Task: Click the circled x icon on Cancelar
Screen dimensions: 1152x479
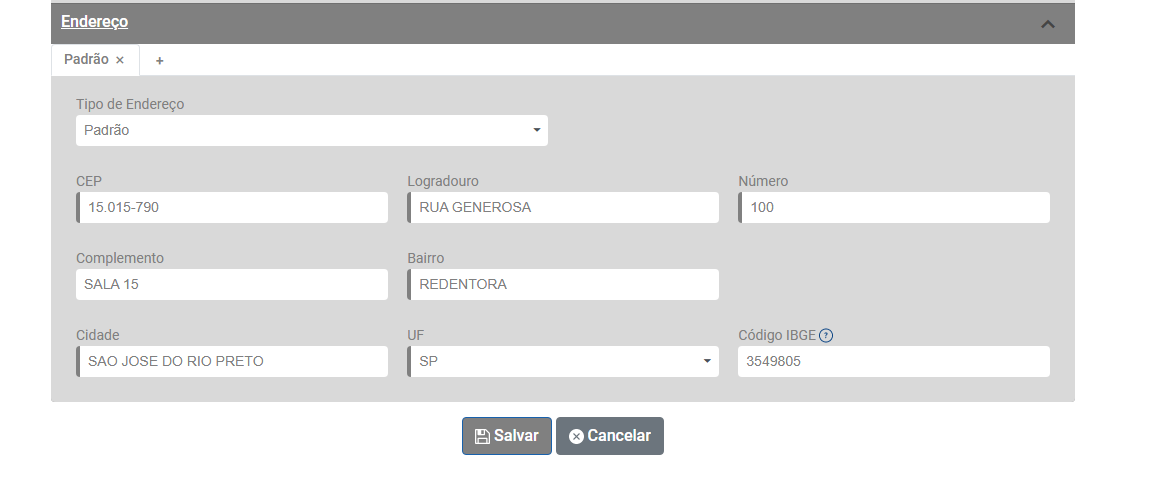Action: 576,436
